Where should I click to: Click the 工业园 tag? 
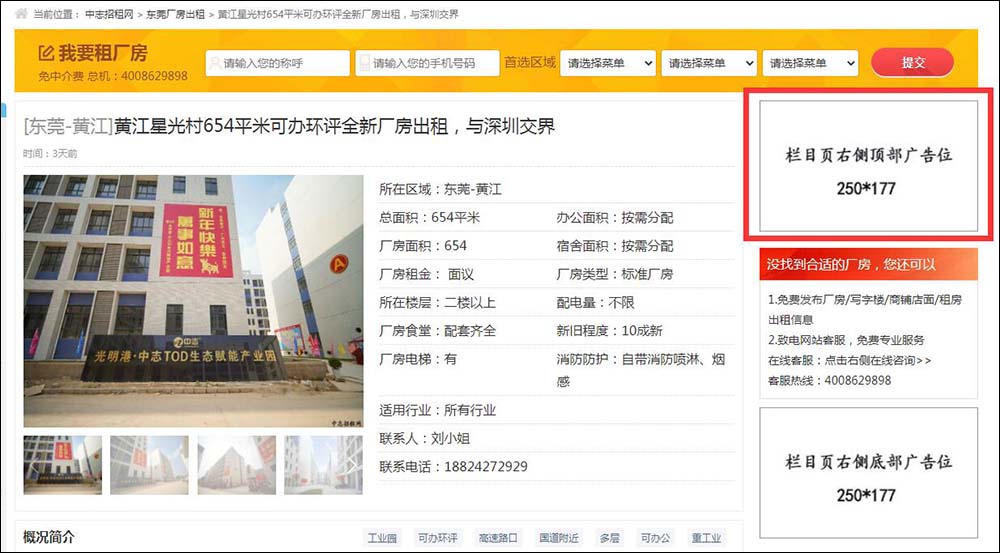click(382, 538)
